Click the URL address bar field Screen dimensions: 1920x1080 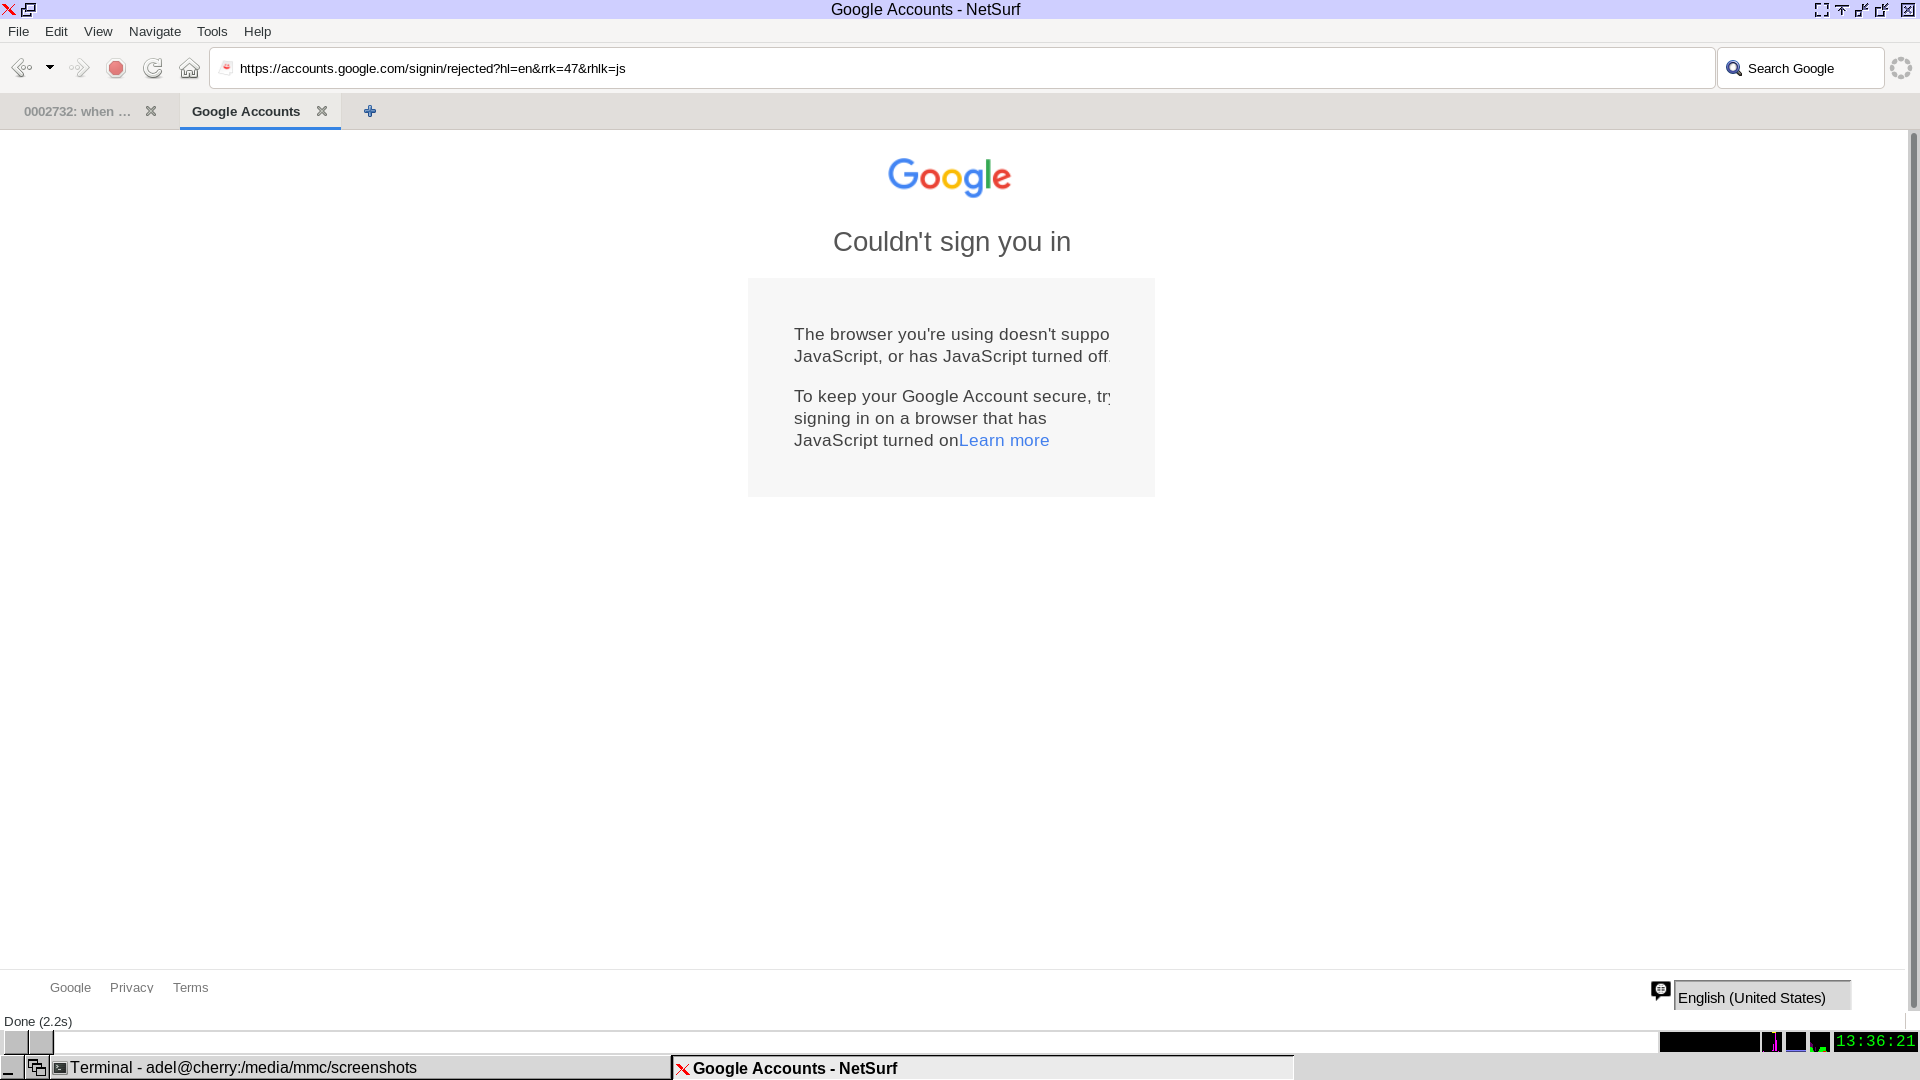click(960, 68)
